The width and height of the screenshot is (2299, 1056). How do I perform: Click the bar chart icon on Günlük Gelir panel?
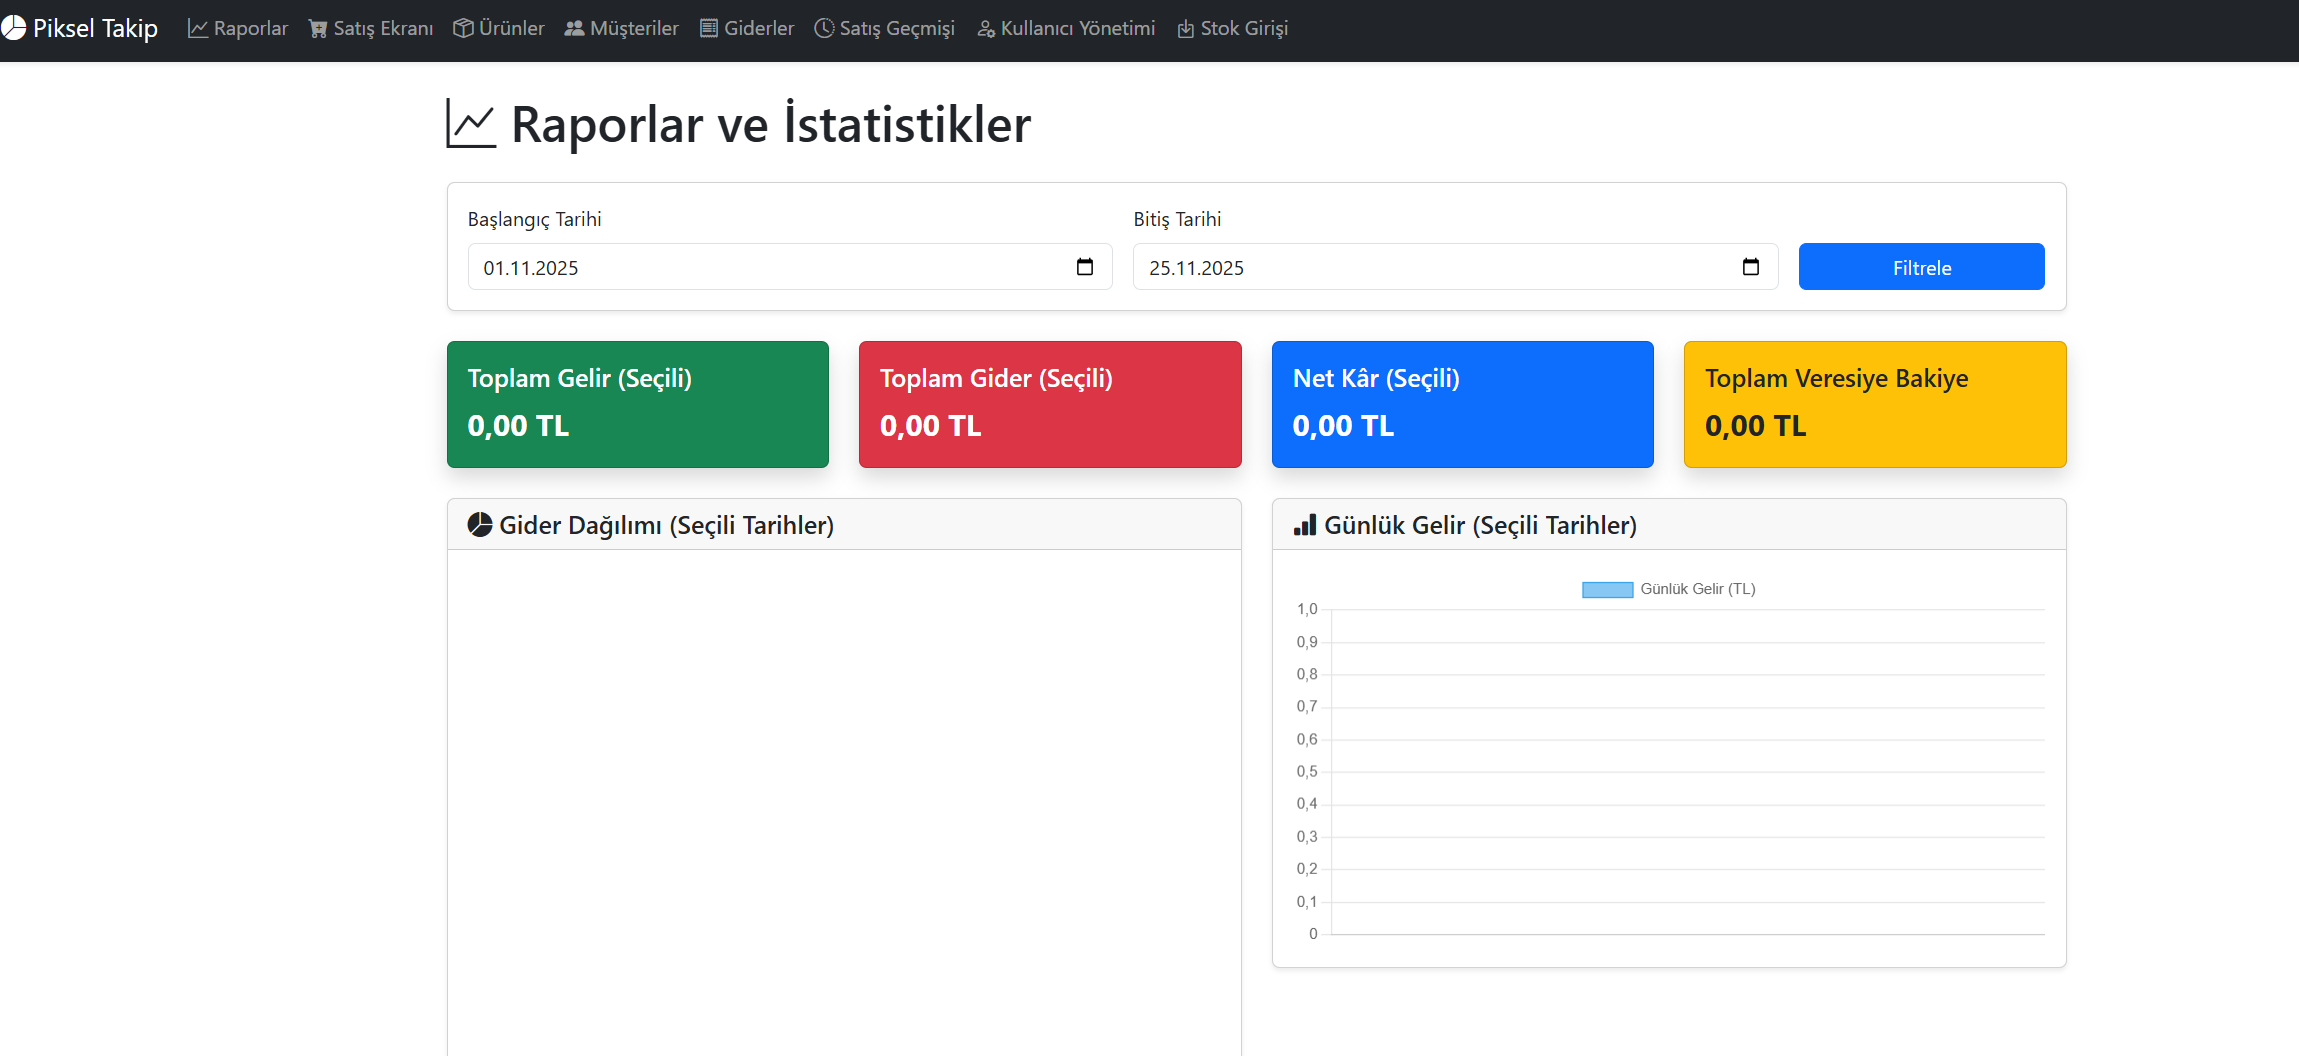click(1306, 524)
